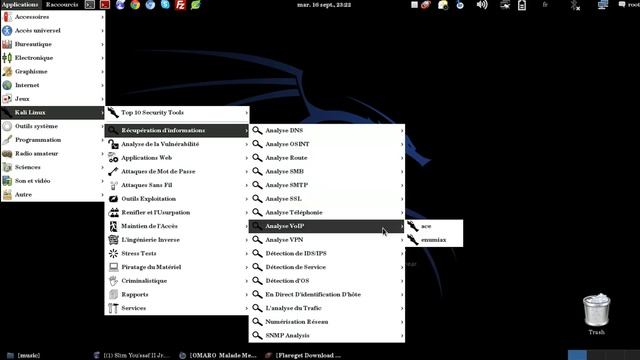Image resolution: width=640 pixels, height=360 pixels.
Task: Select the Kali Linux menu entry
Action: [x=53, y=113]
